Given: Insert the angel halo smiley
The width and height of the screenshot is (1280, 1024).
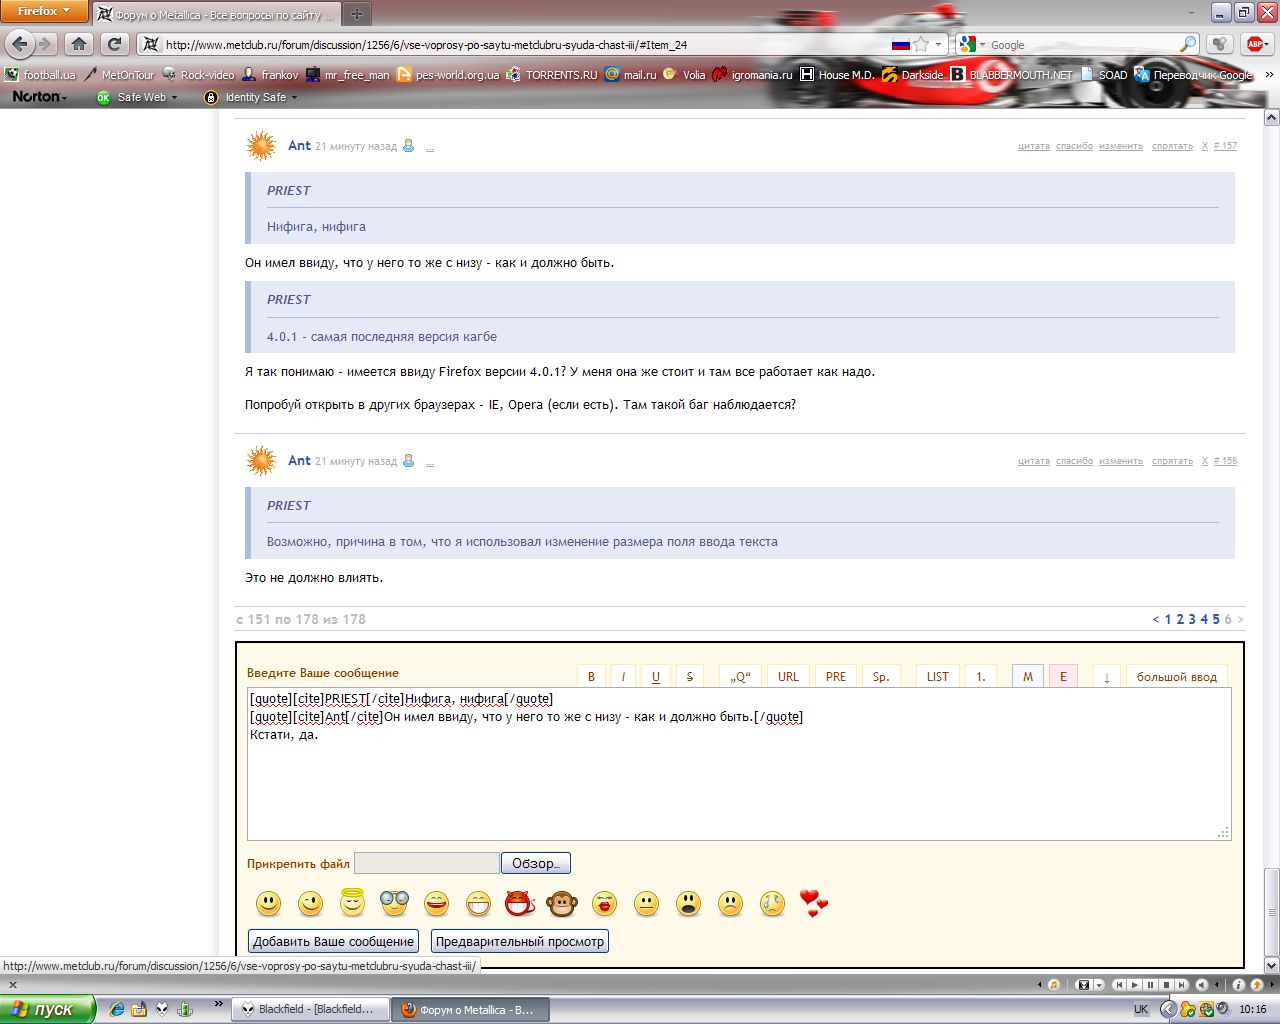Looking at the screenshot, I should (x=352, y=903).
